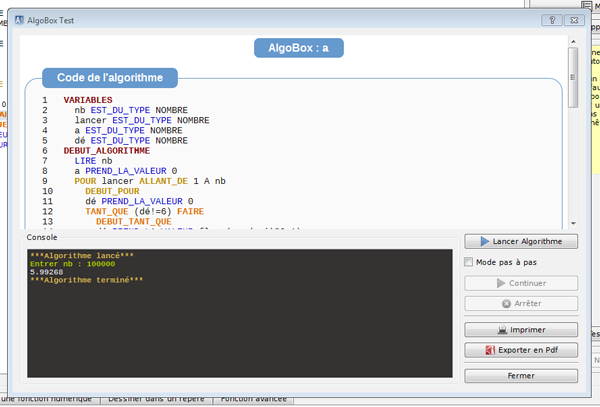This screenshot has height=407, width=600.
Task: Click the line 'dé EST_DU_TYPE NOMBRE'
Action: click(131, 140)
